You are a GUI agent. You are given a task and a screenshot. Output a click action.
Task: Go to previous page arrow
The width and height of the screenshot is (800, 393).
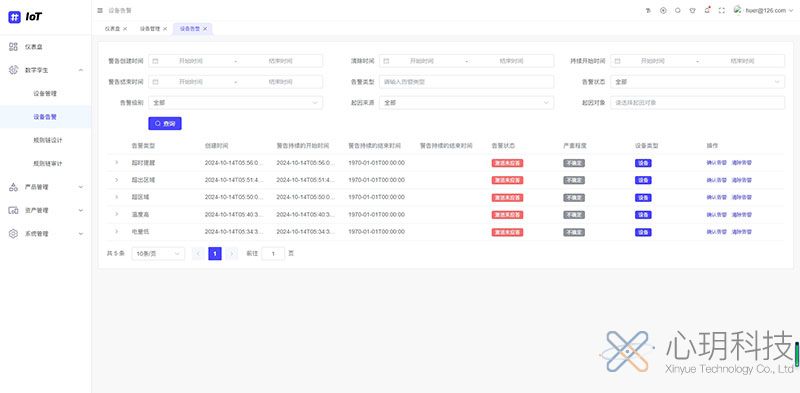(x=198, y=254)
